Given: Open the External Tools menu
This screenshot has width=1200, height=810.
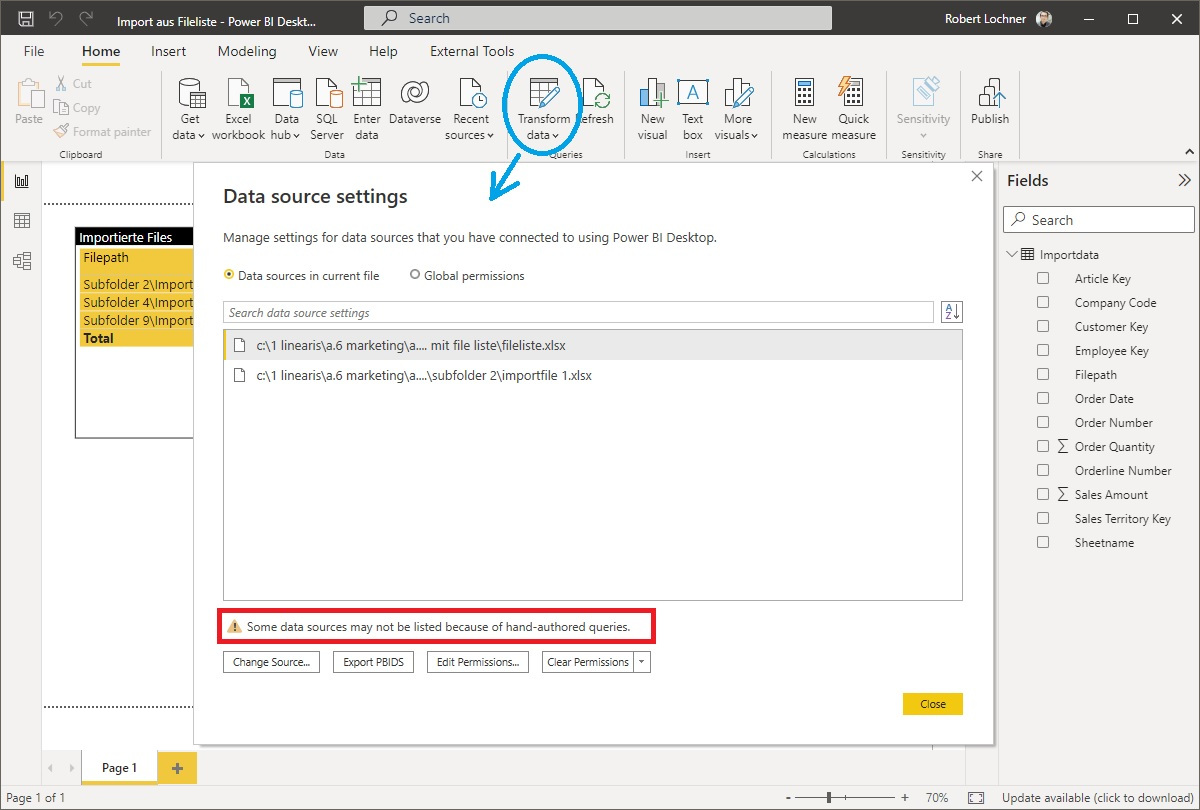Looking at the screenshot, I should coord(471,51).
